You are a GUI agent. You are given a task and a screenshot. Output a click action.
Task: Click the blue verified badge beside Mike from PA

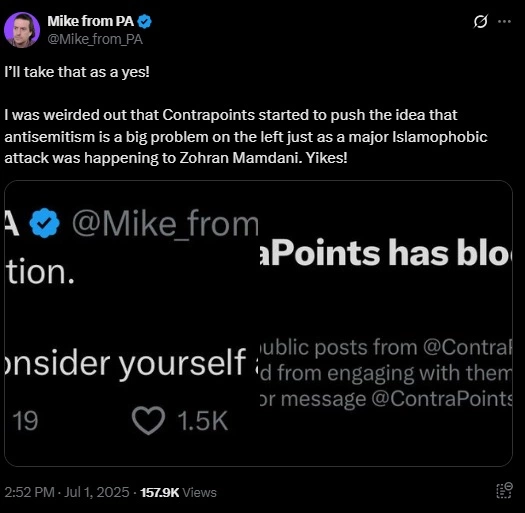[145, 21]
